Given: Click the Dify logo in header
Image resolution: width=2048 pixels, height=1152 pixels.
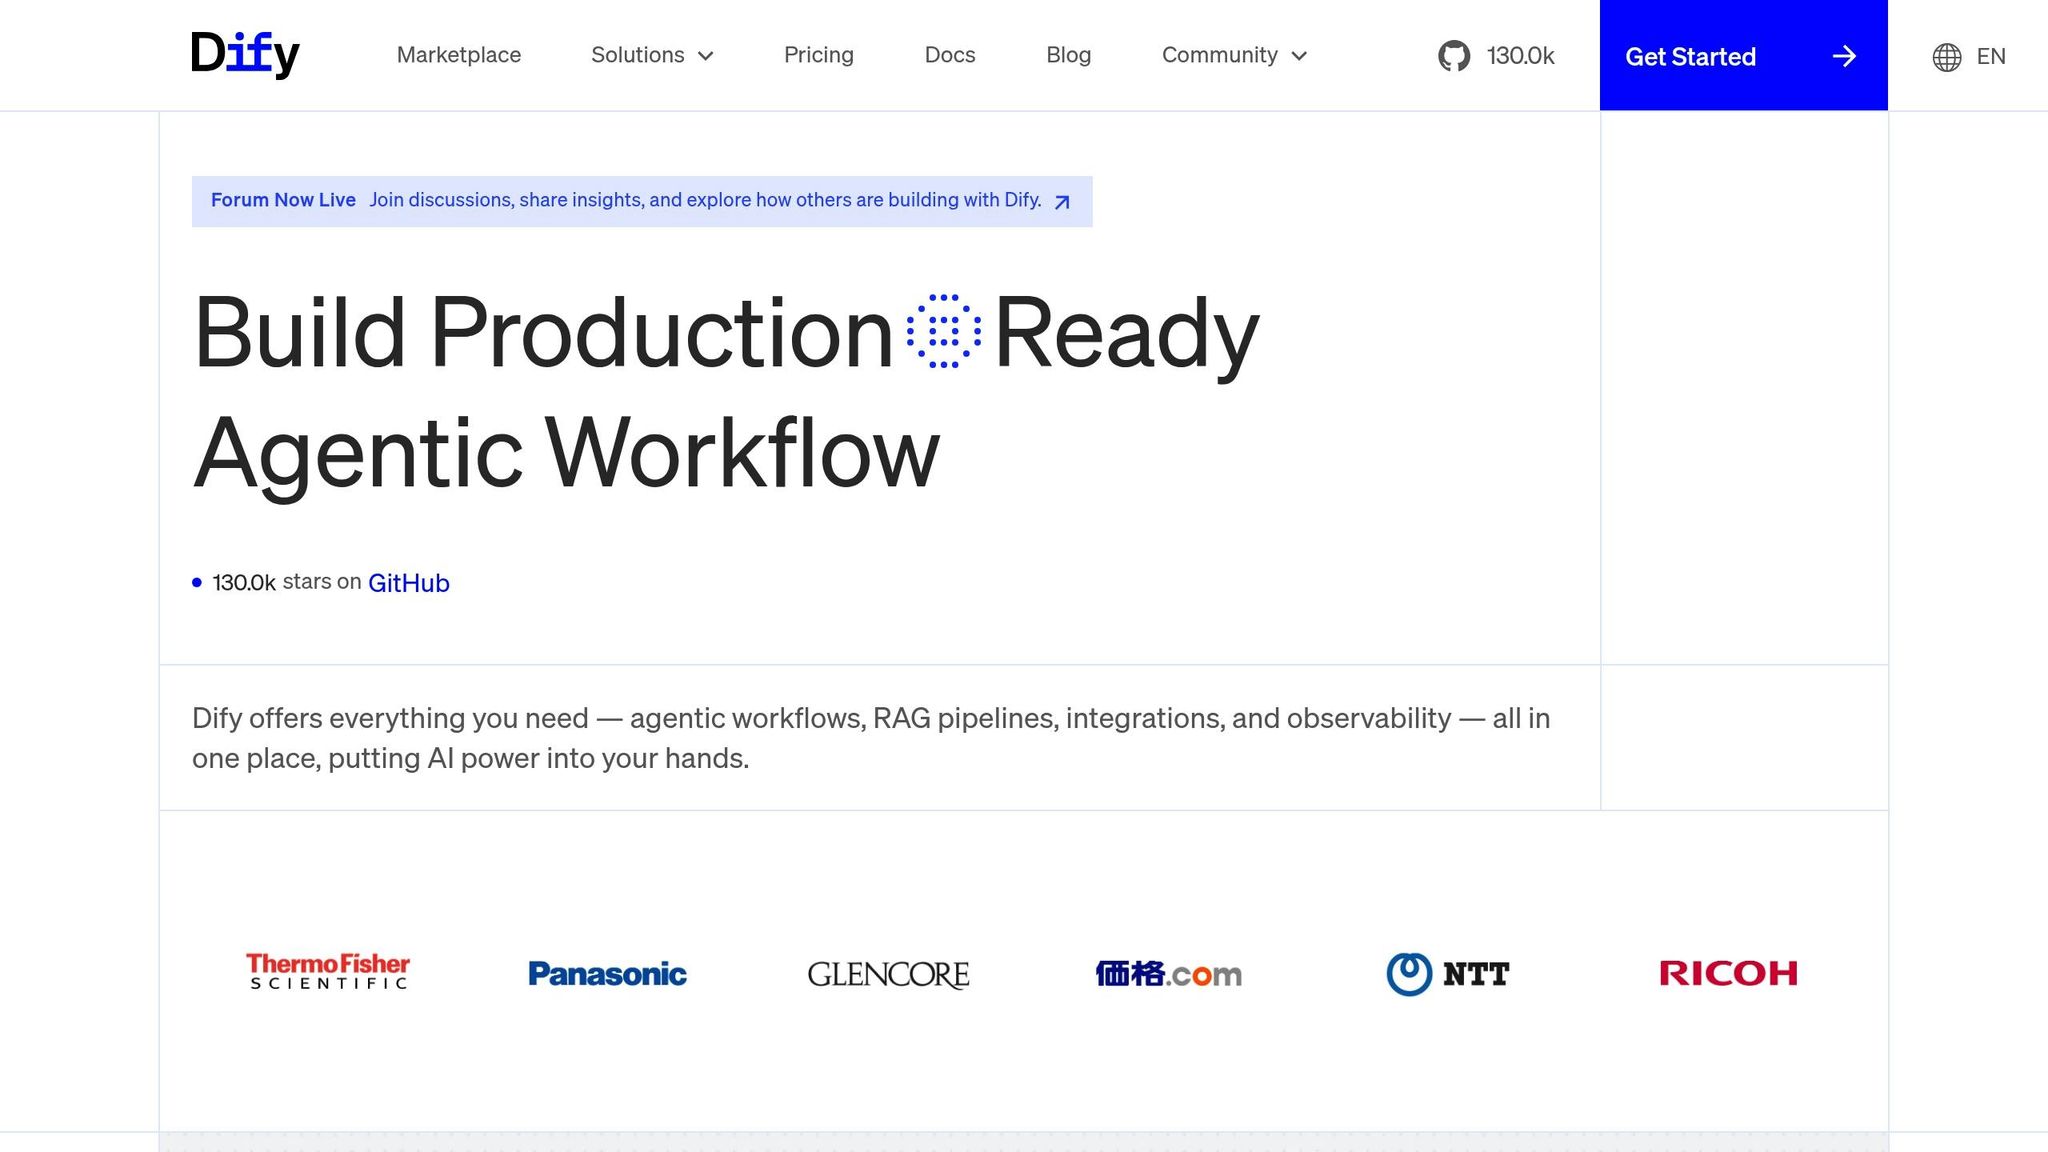Looking at the screenshot, I should point(245,54).
